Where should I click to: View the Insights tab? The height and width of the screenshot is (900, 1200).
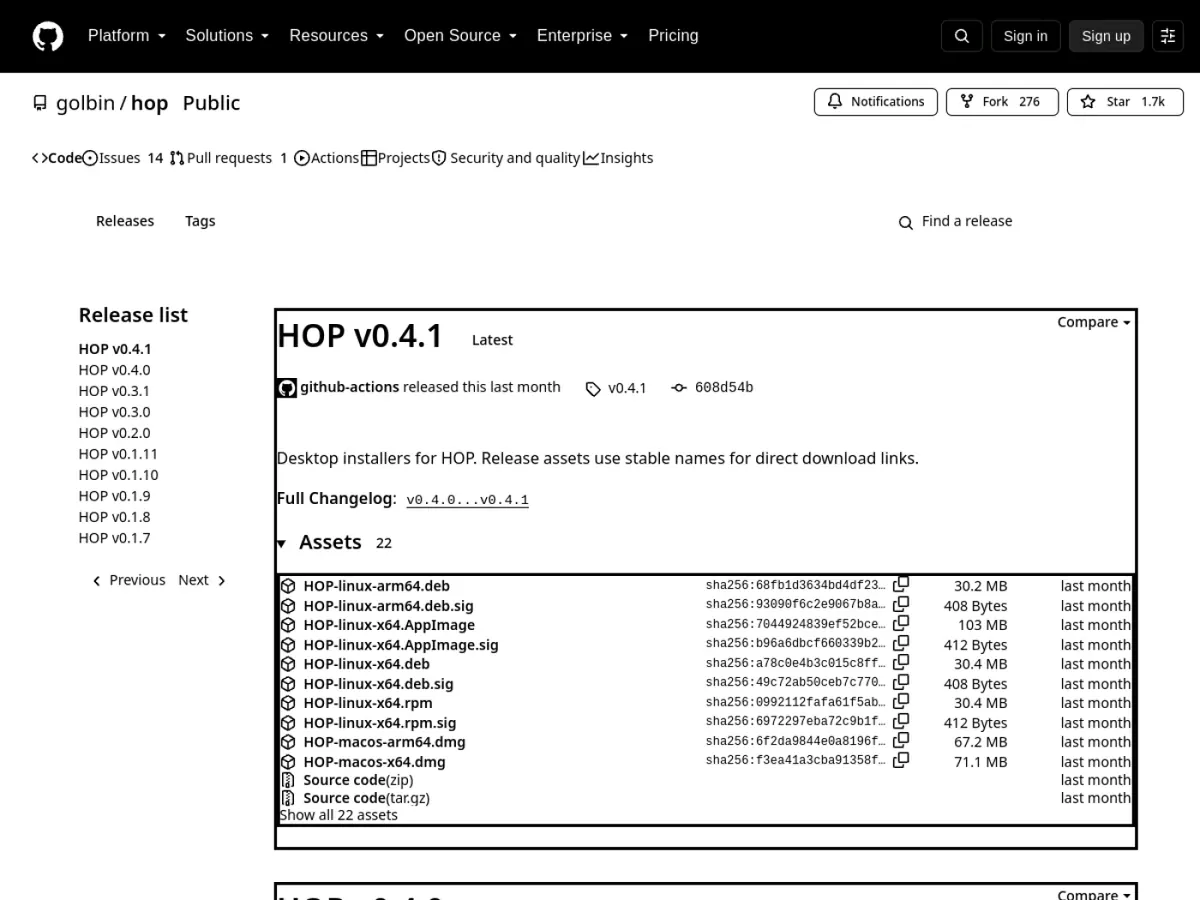click(x=618, y=158)
